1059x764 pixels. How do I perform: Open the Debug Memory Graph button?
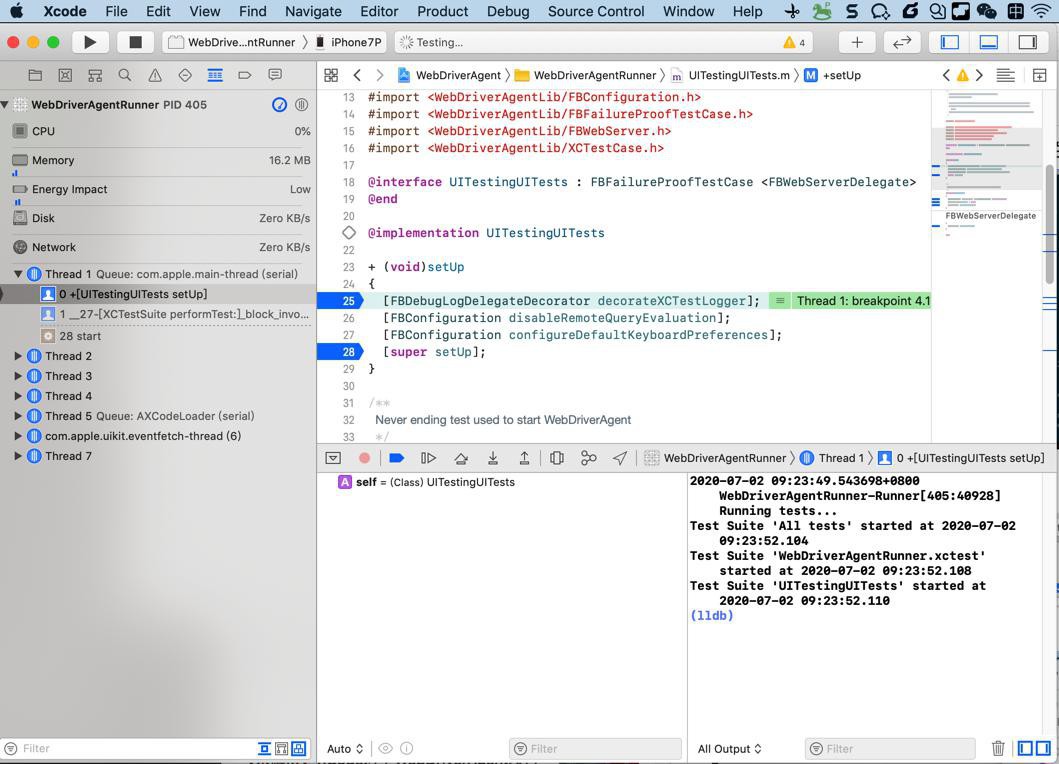[x=588, y=458]
